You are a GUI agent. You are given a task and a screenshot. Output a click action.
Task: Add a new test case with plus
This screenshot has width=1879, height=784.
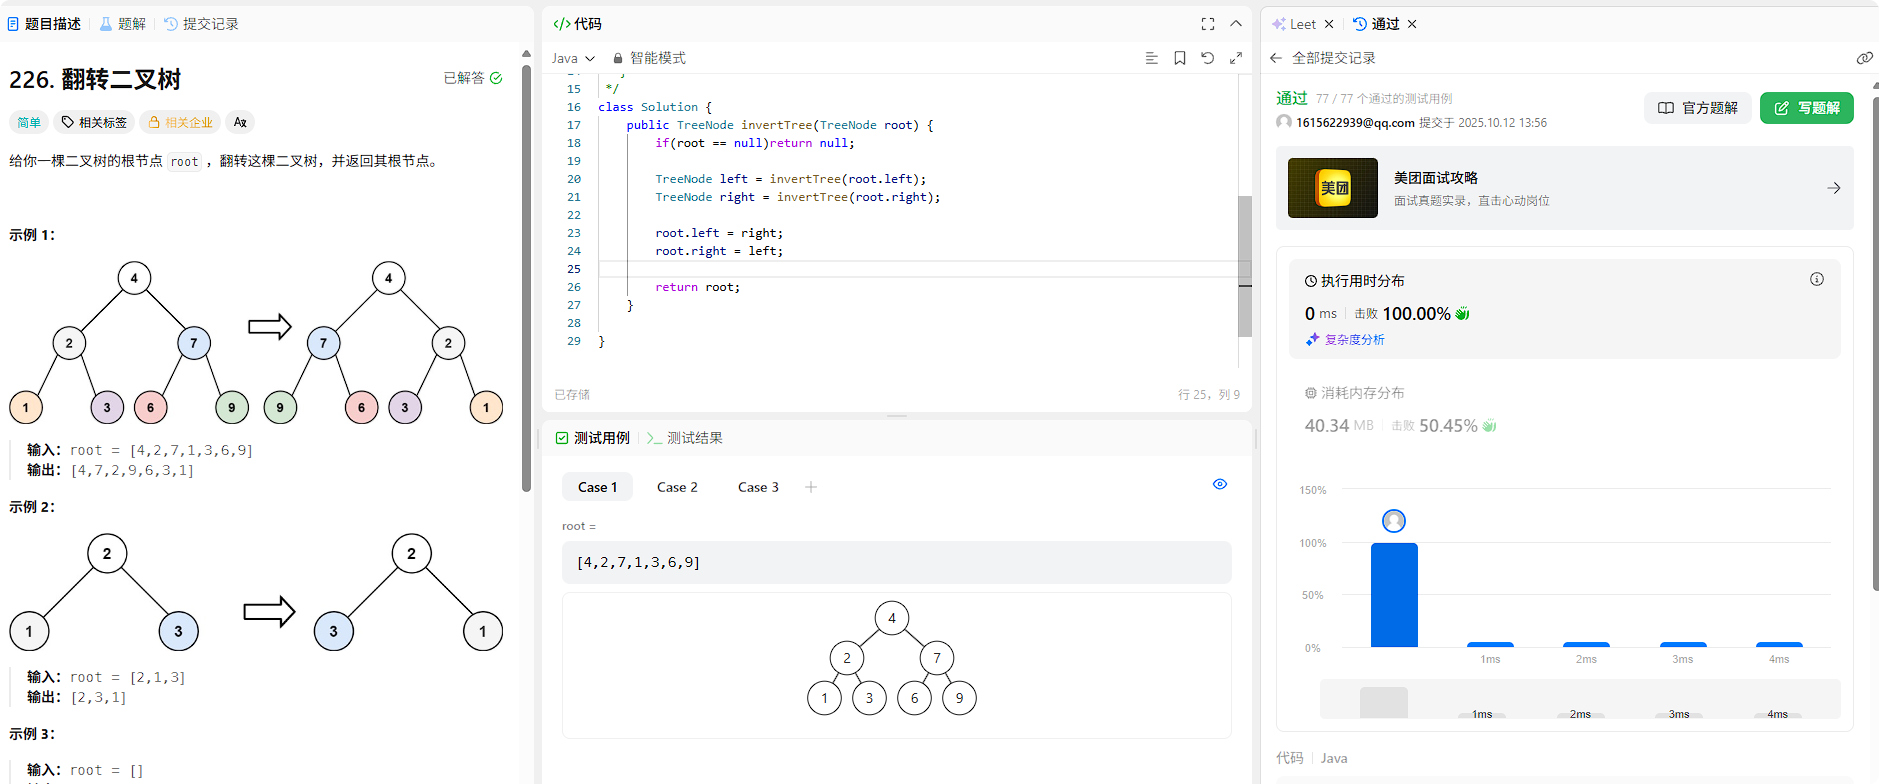(x=811, y=487)
